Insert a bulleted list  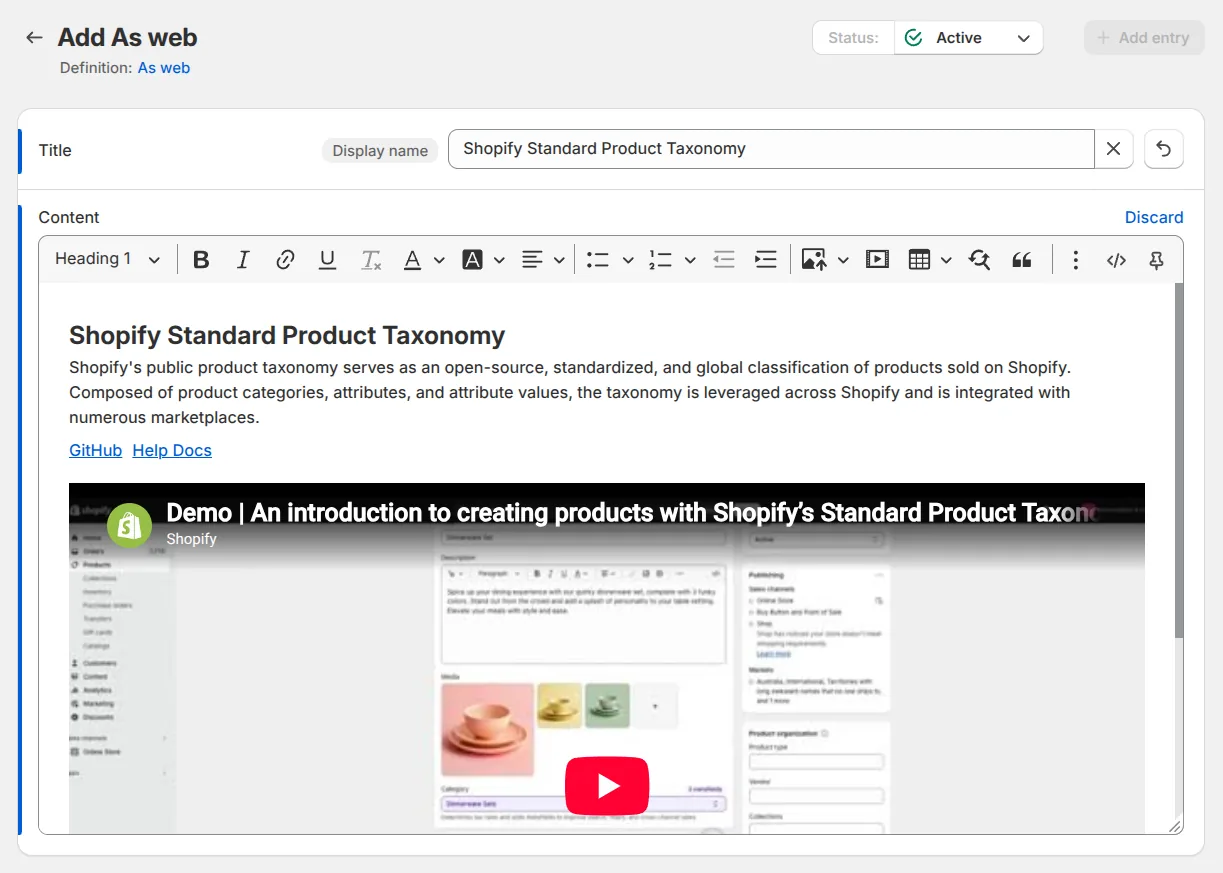click(x=598, y=260)
